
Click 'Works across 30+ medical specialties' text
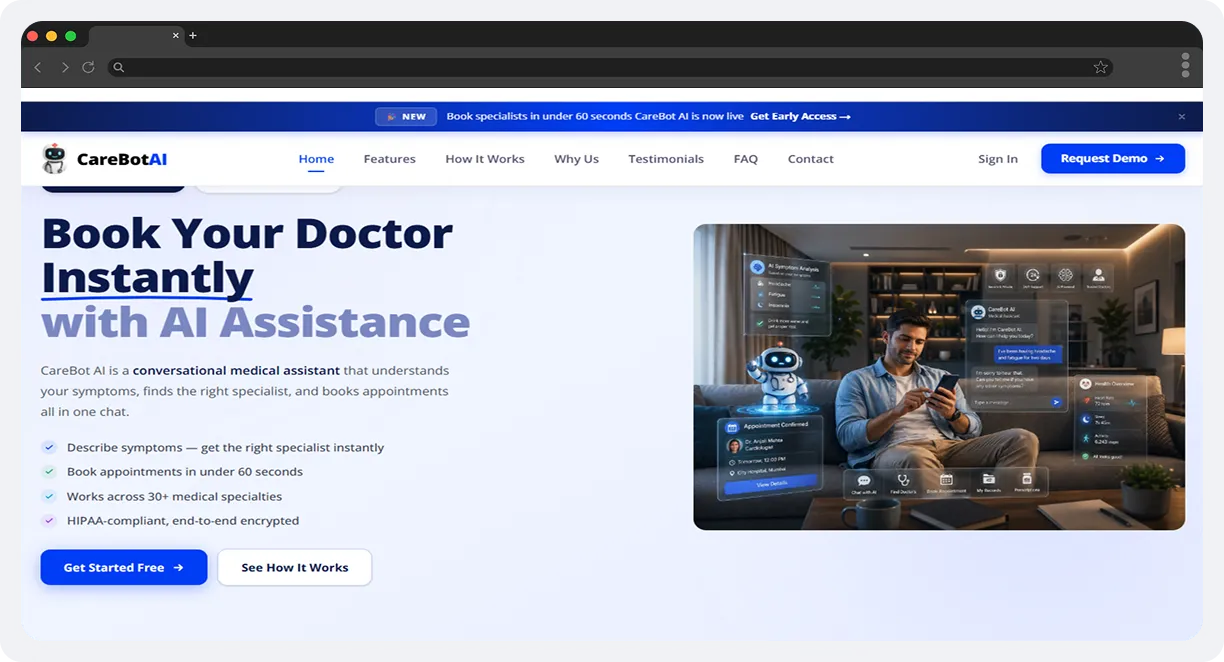[x=174, y=496]
